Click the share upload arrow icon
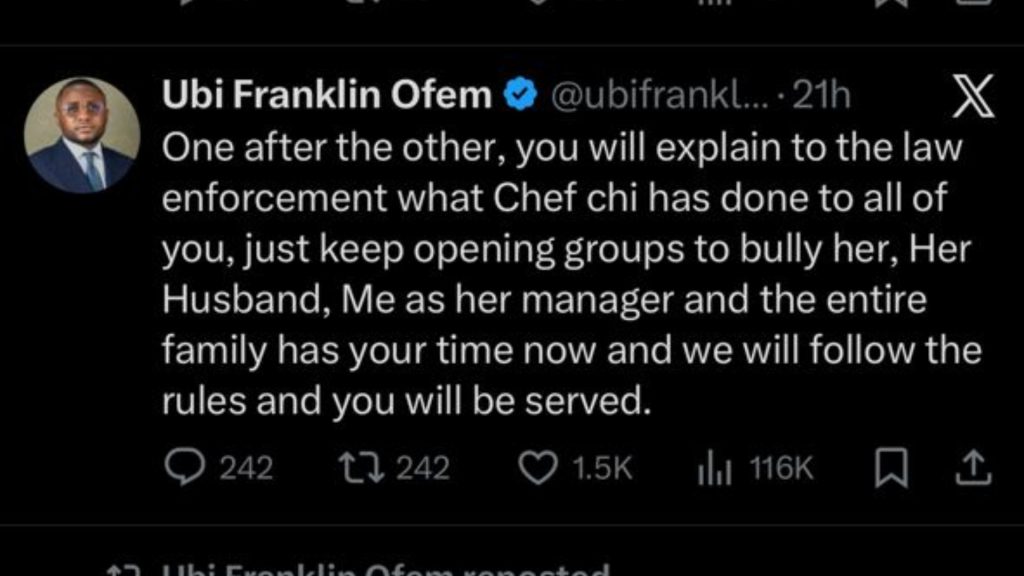The width and height of the screenshot is (1024, 576). pyautogui.click(x=974, y=468)
